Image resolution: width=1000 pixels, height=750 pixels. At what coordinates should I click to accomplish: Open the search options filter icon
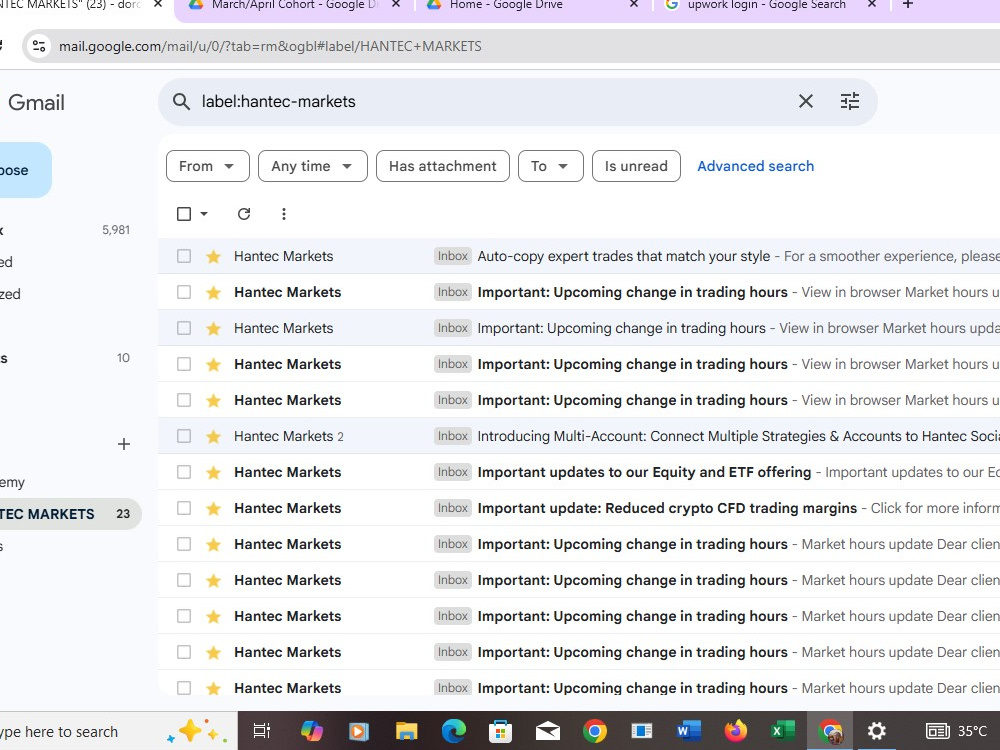[849, 101]
